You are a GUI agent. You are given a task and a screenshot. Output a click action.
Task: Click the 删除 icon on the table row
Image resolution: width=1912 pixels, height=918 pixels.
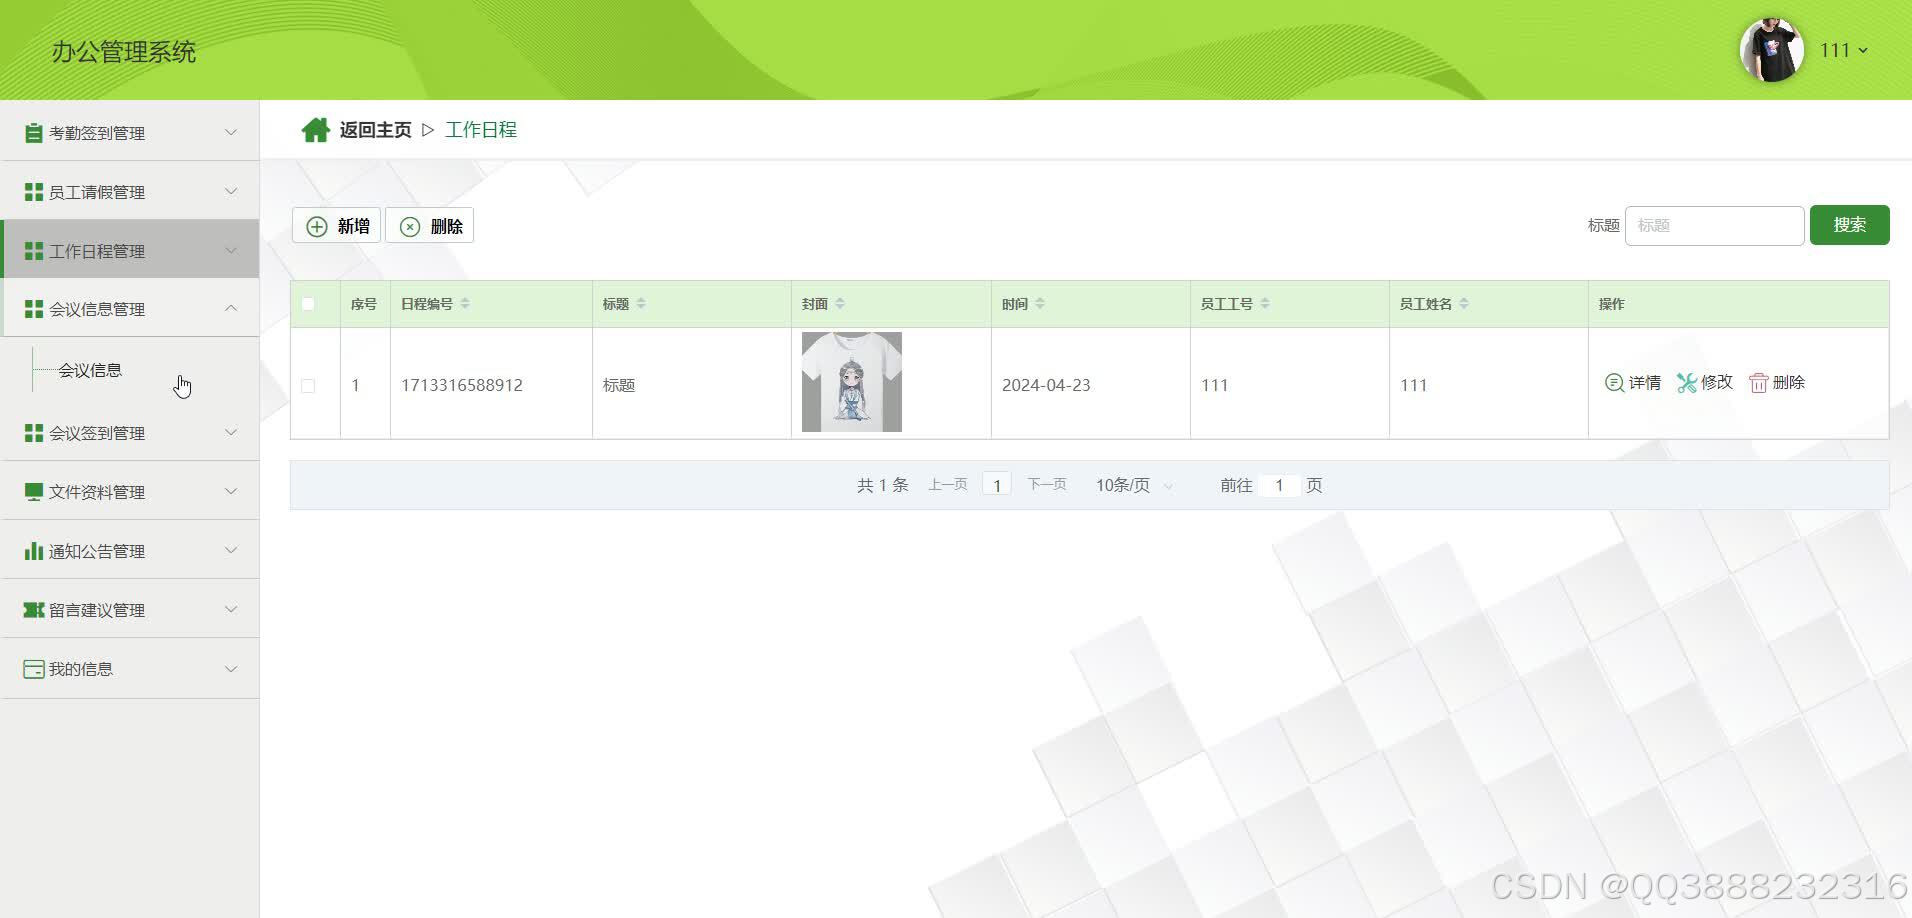[1758, 382]
